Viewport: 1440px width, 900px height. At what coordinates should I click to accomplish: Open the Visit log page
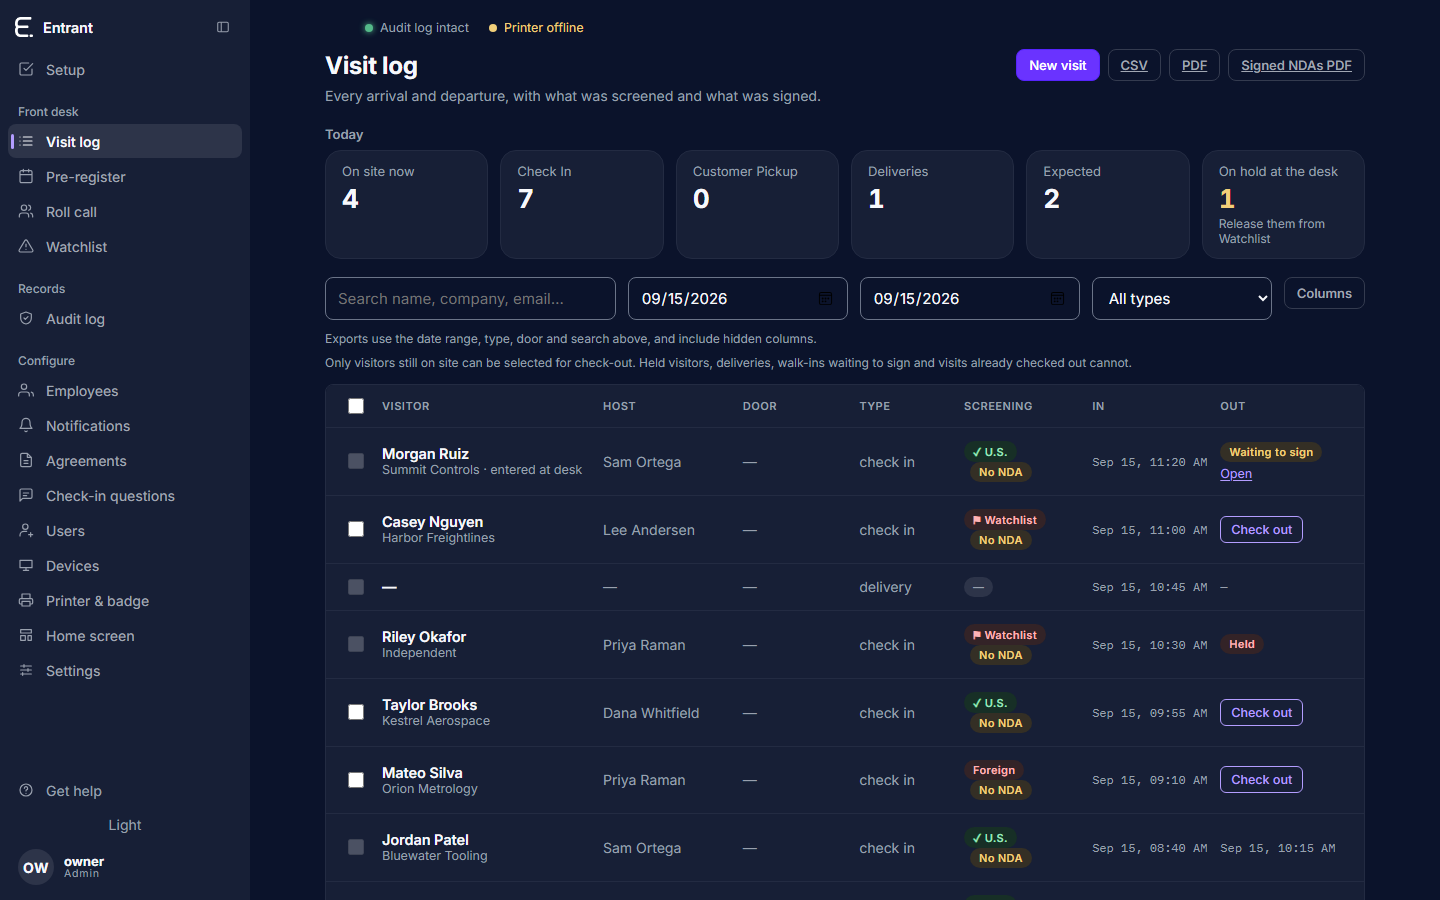coord(125,141)
